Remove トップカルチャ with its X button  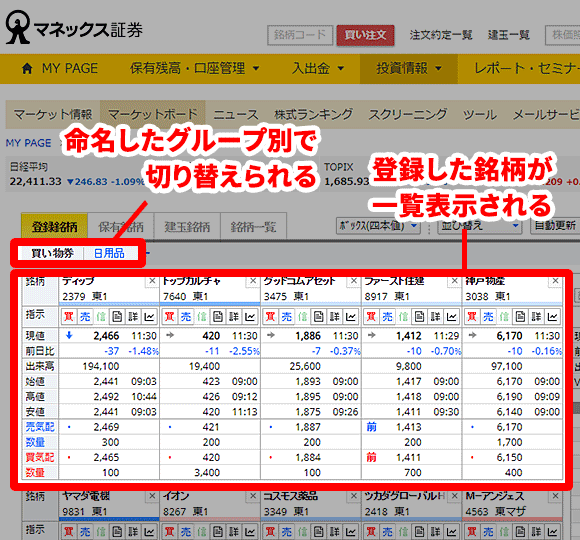point(253,281)
